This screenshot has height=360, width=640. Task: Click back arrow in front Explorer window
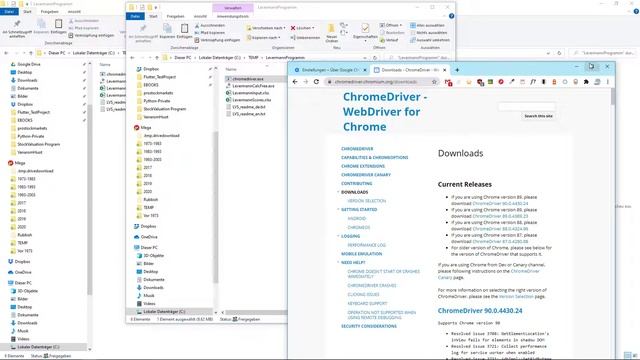132,58
